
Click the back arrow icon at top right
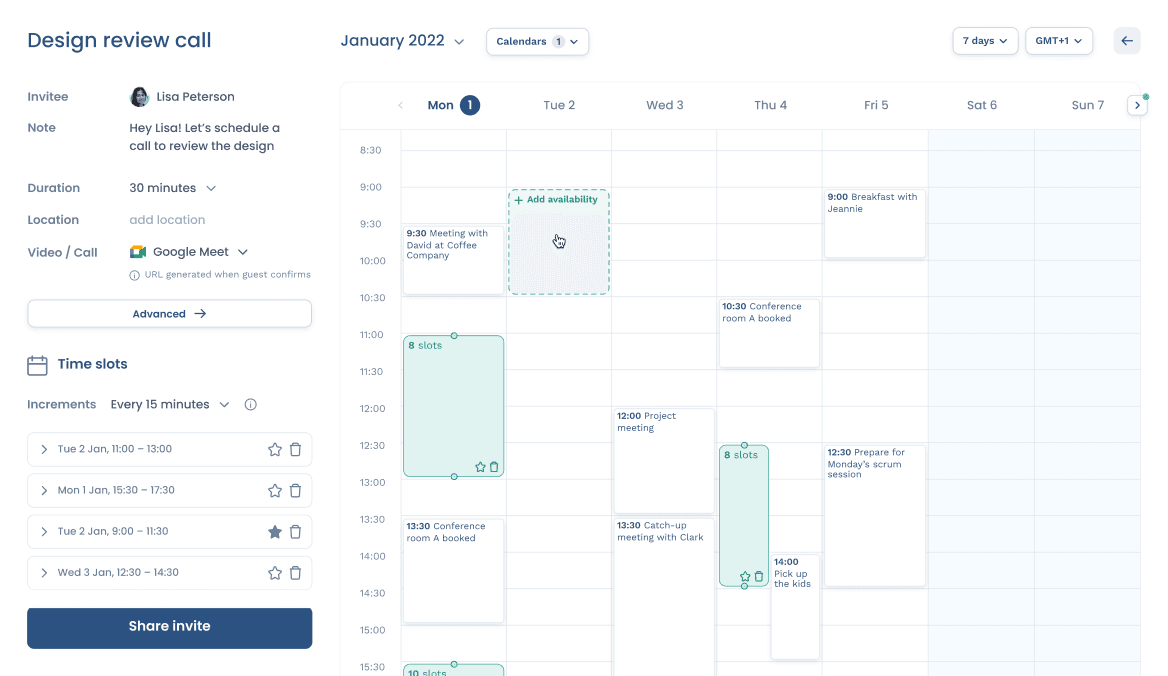tap(1127, 41)
